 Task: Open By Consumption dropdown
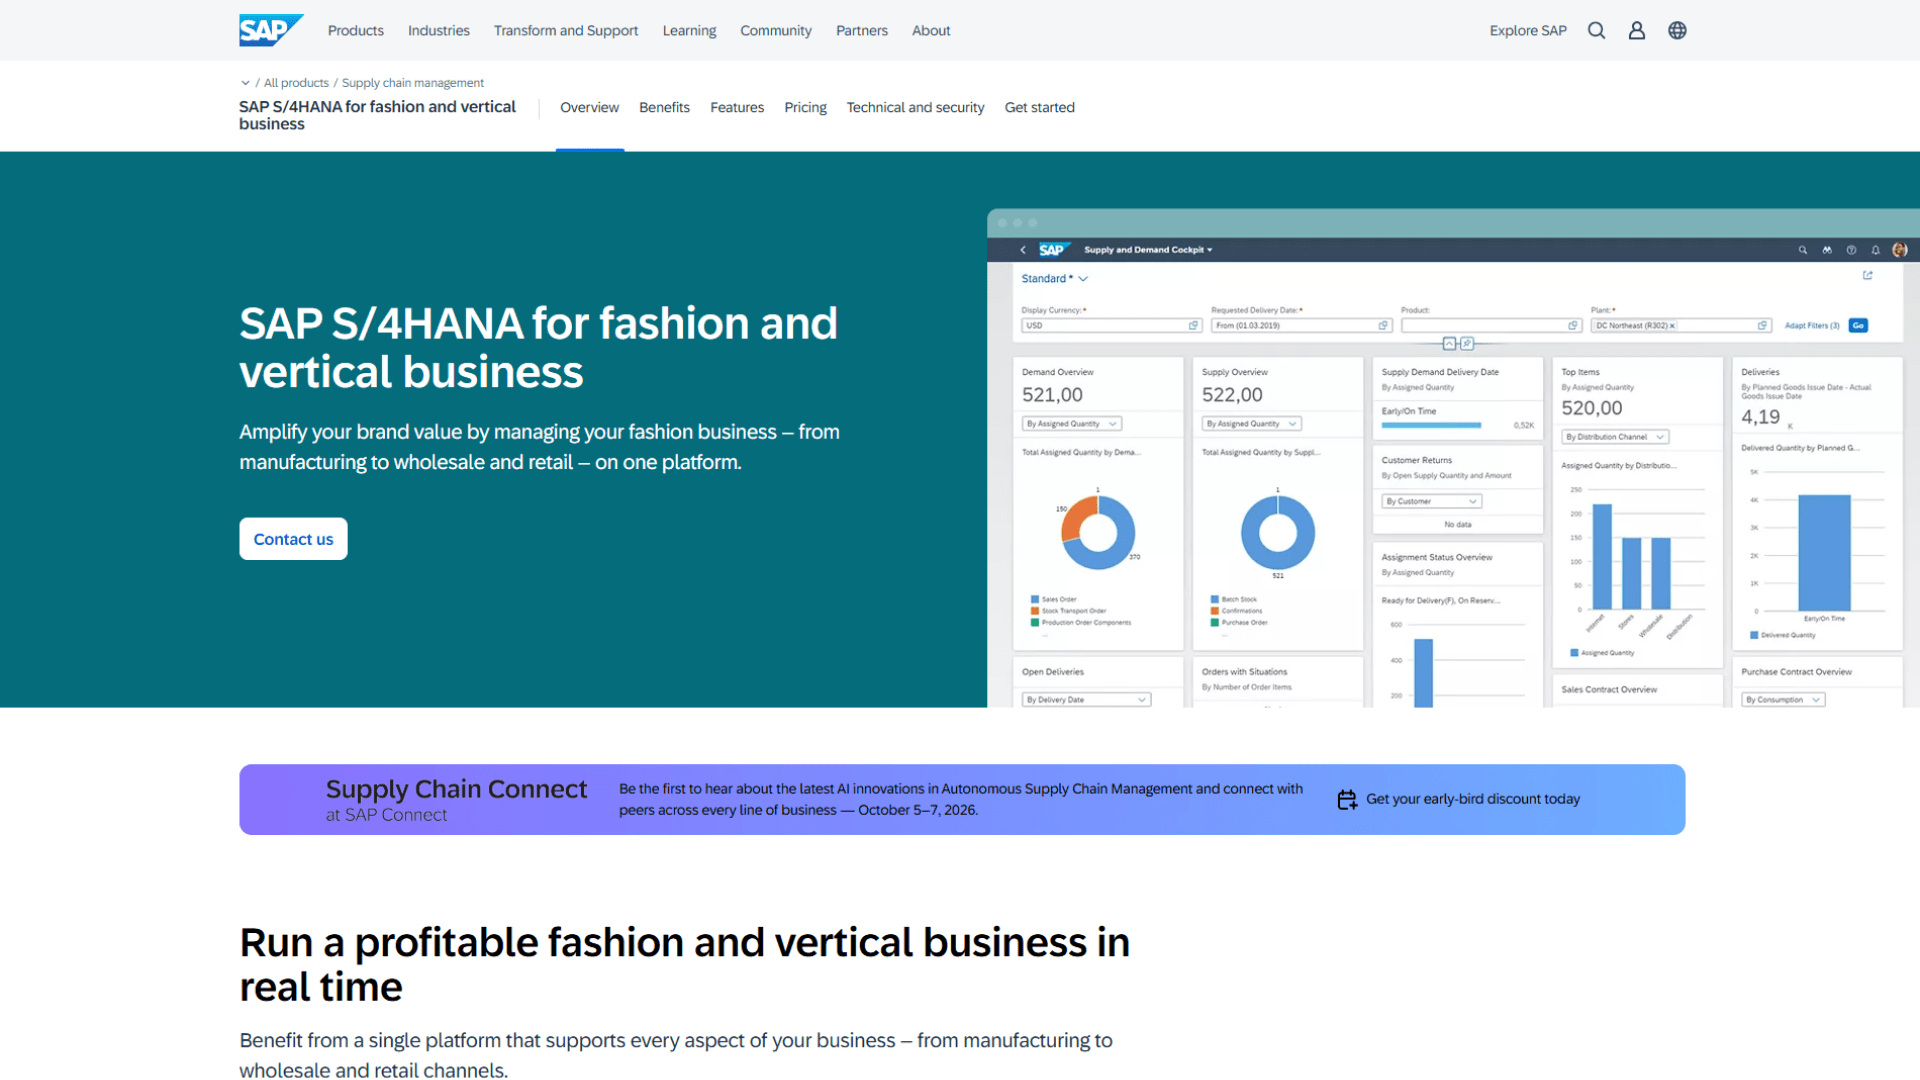click(x=1783, y=700)
